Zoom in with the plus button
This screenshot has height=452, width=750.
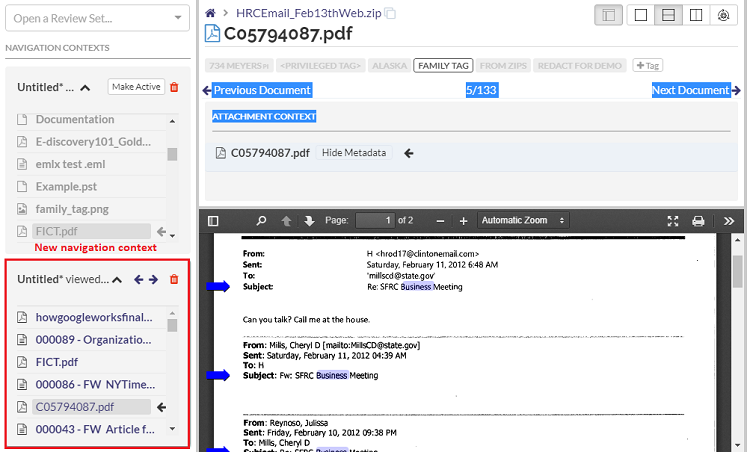tap(463, 220)
